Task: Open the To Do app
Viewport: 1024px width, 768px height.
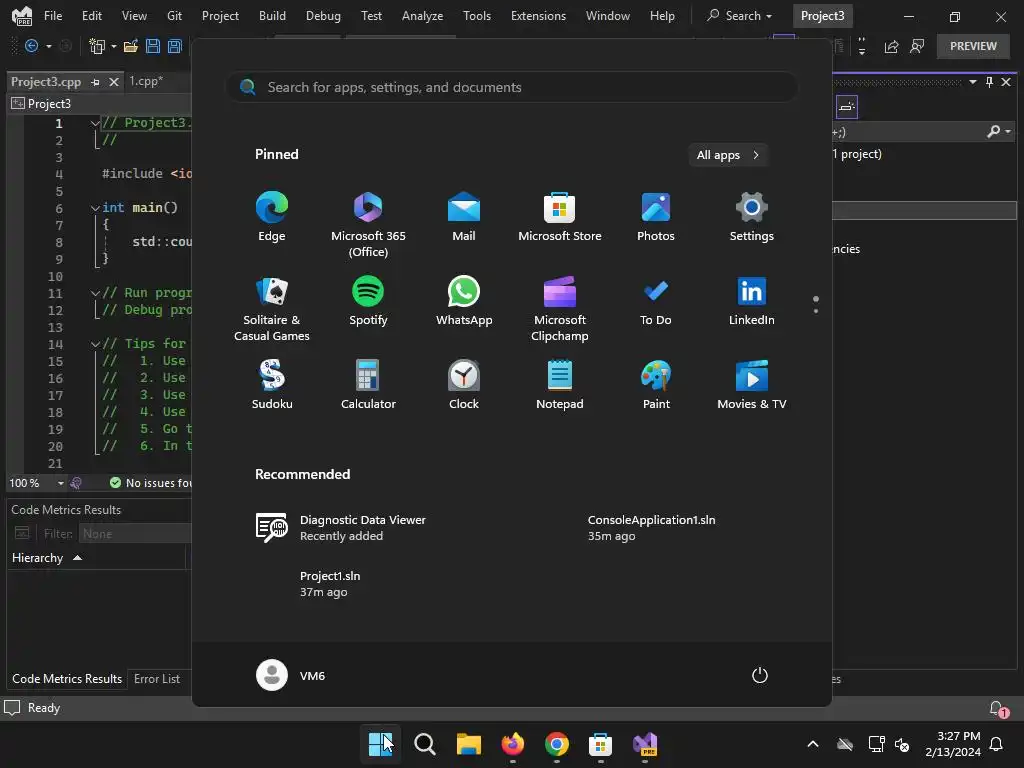Action: coord(656,301)
